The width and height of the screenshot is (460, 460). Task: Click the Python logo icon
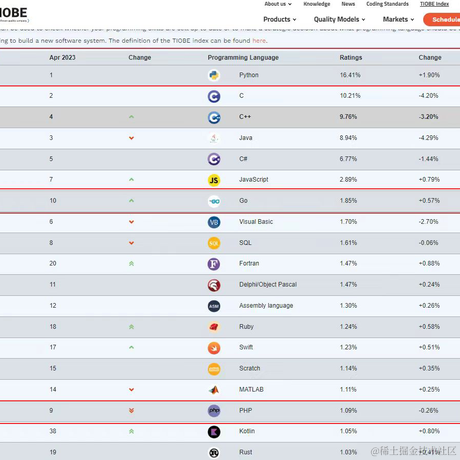point(214,75)
